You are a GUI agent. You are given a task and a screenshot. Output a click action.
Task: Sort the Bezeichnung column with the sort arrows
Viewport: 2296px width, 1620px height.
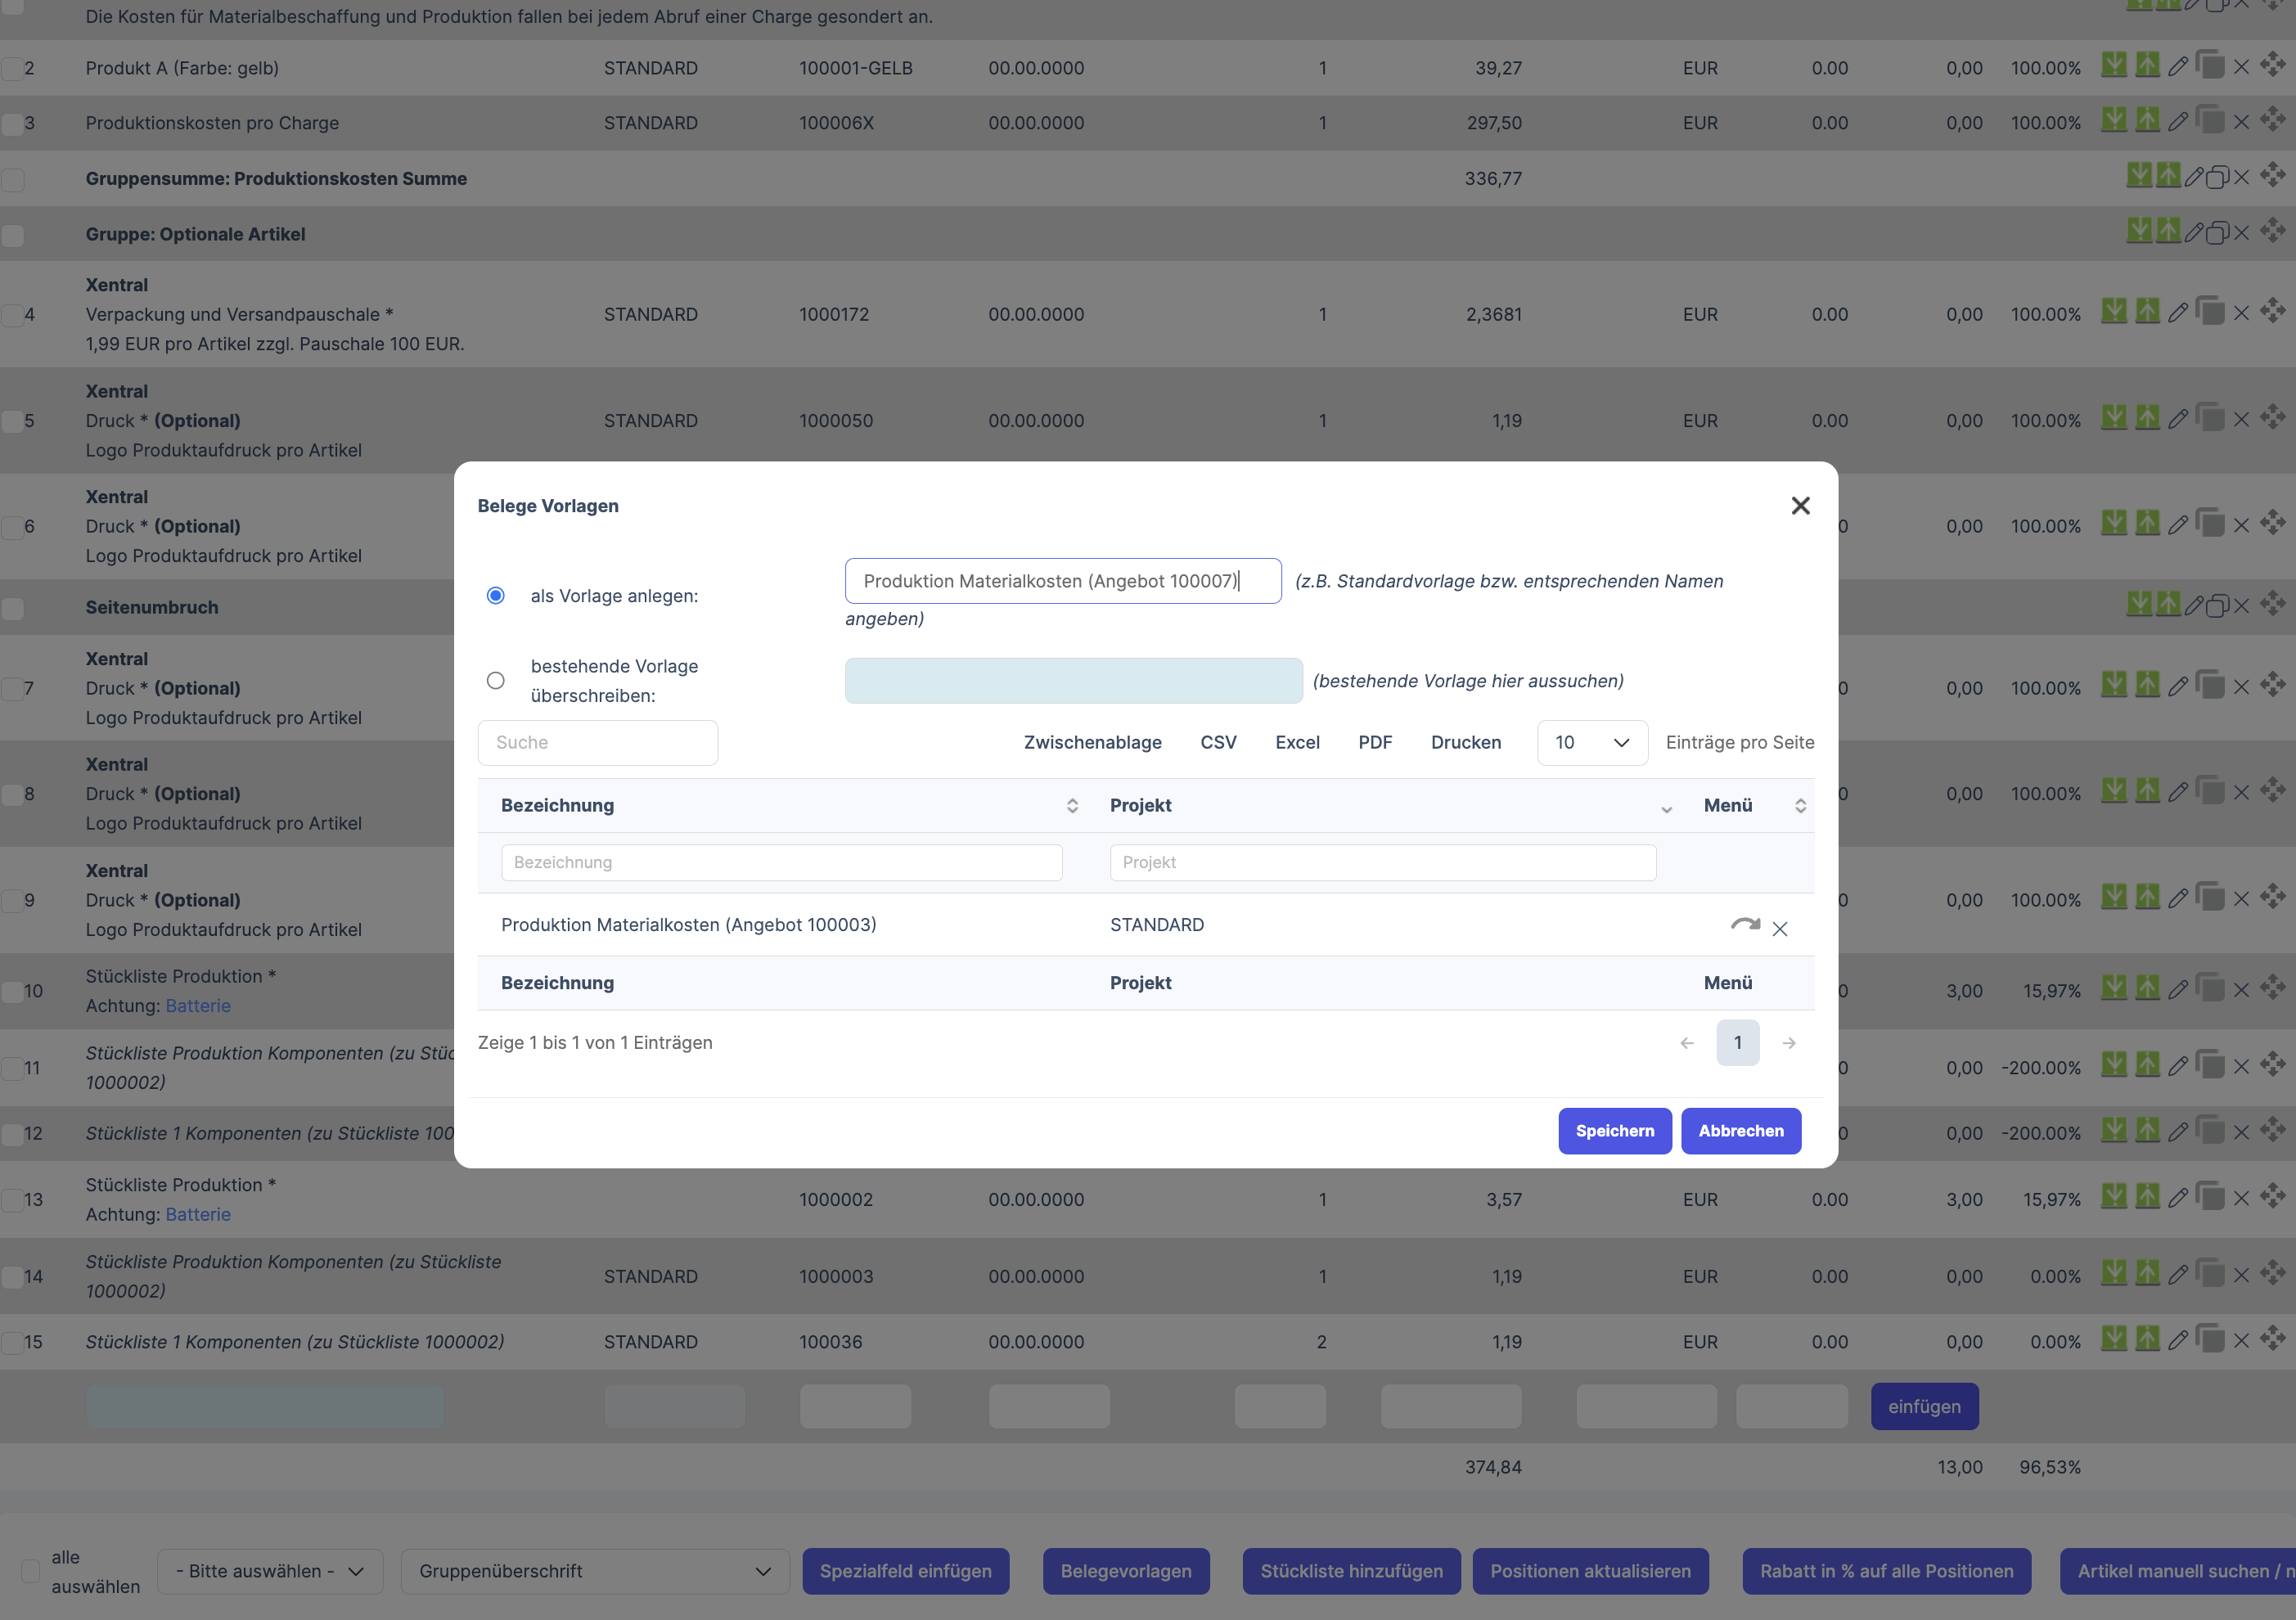click(1072, 806)
